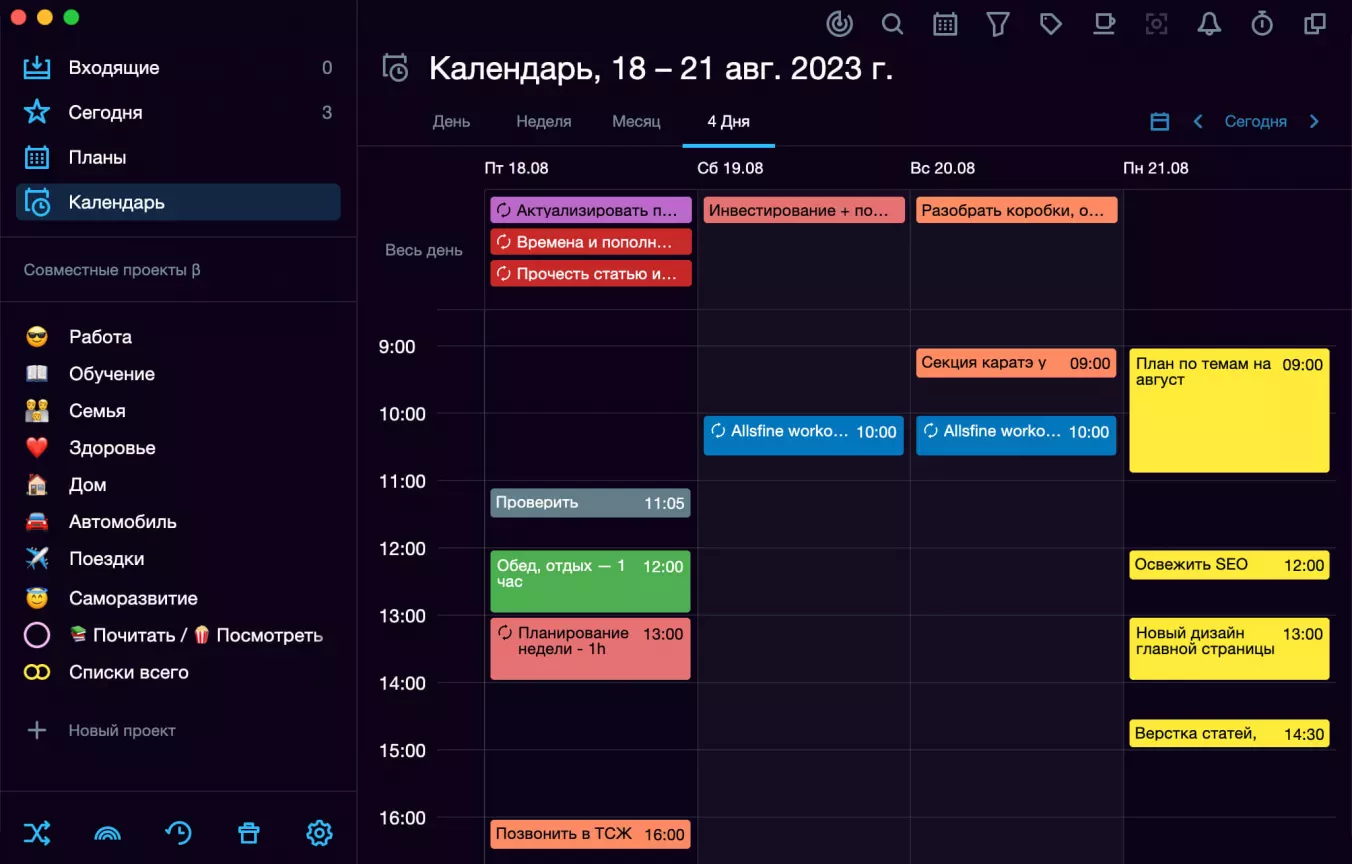Click the tag icon in toolbar

coord(1051,24)
